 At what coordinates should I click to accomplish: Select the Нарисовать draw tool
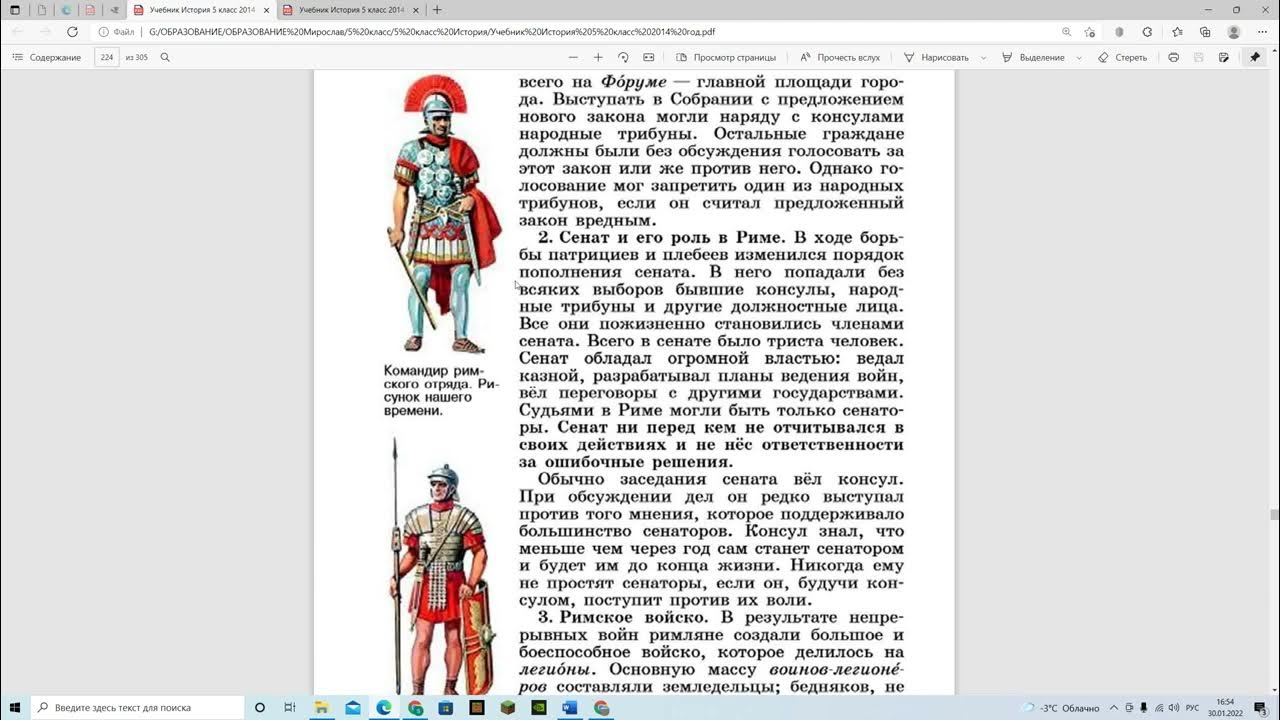tap(936, 57)
